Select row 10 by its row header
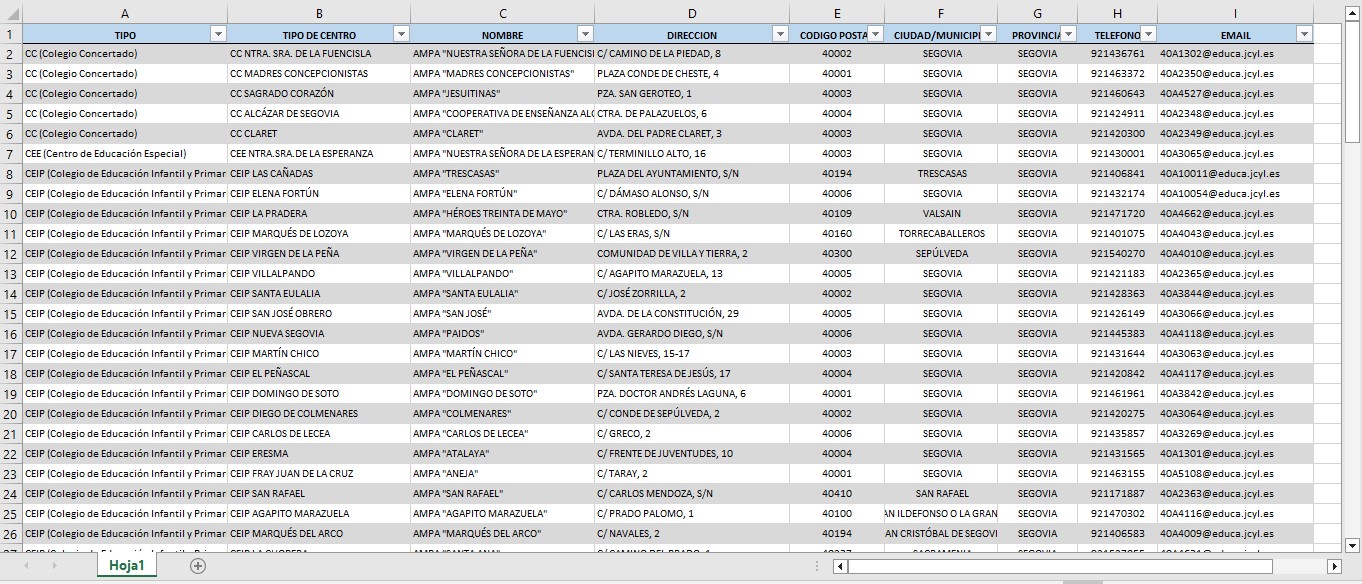 [x=11, y=214]
